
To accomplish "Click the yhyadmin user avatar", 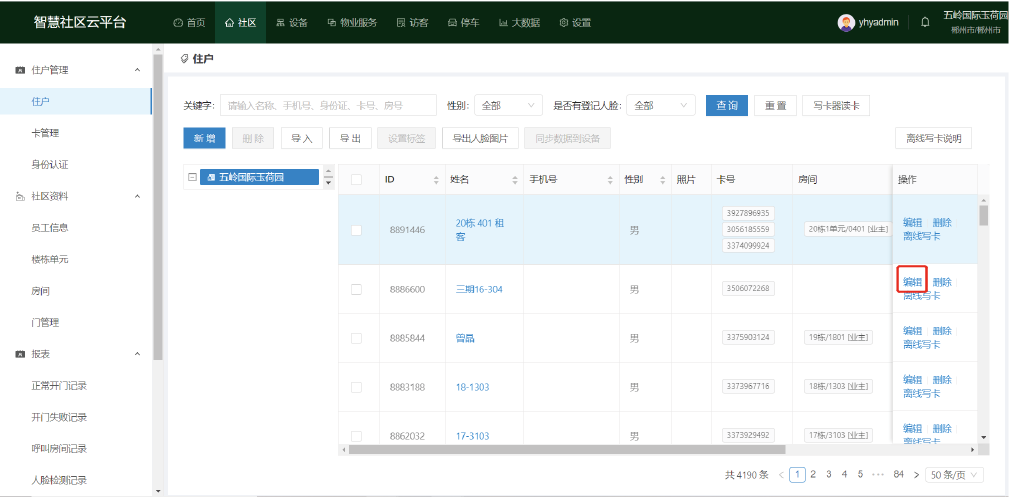I will click(x=846, y=22).
